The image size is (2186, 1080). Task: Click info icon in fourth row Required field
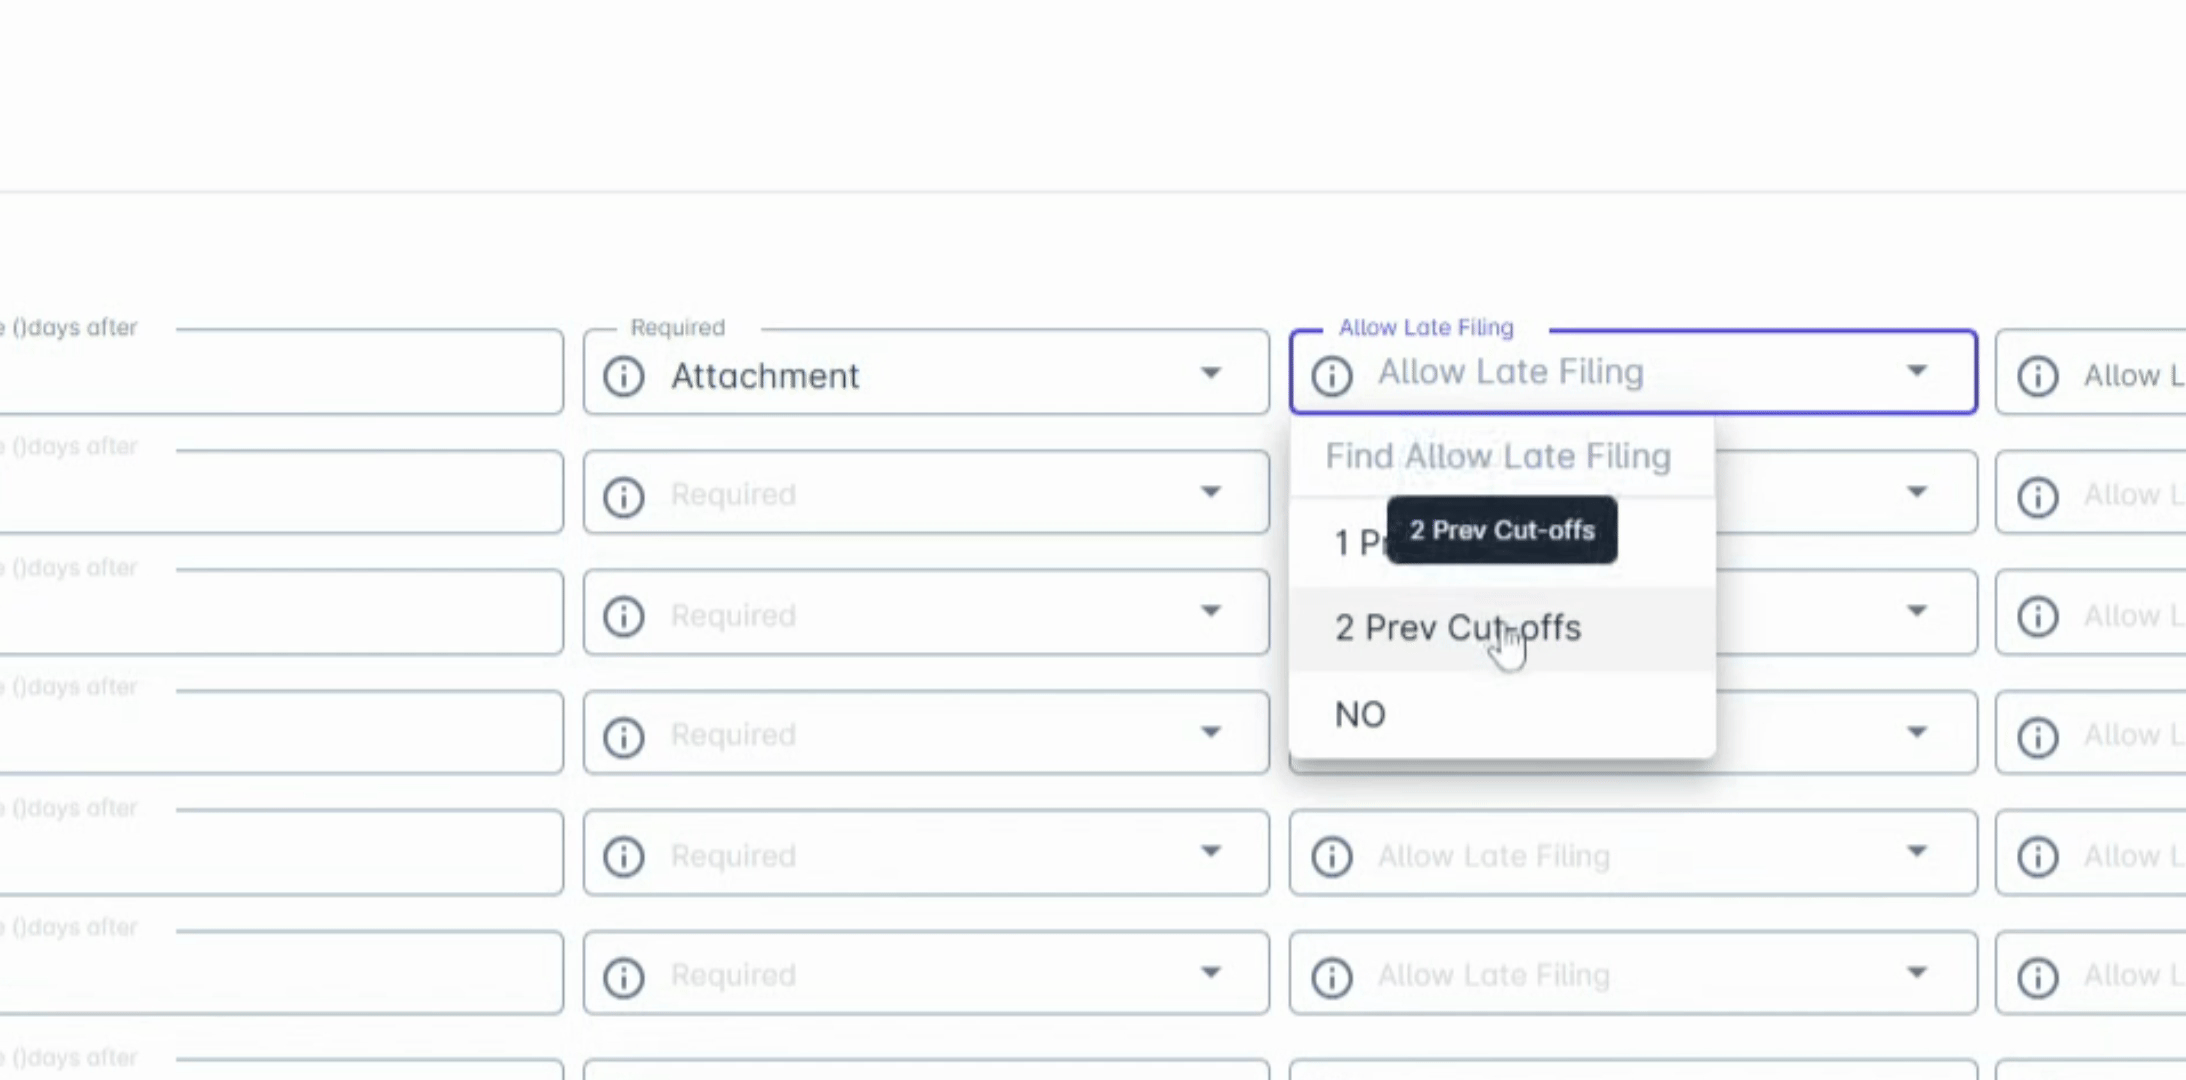coord(624,736)
